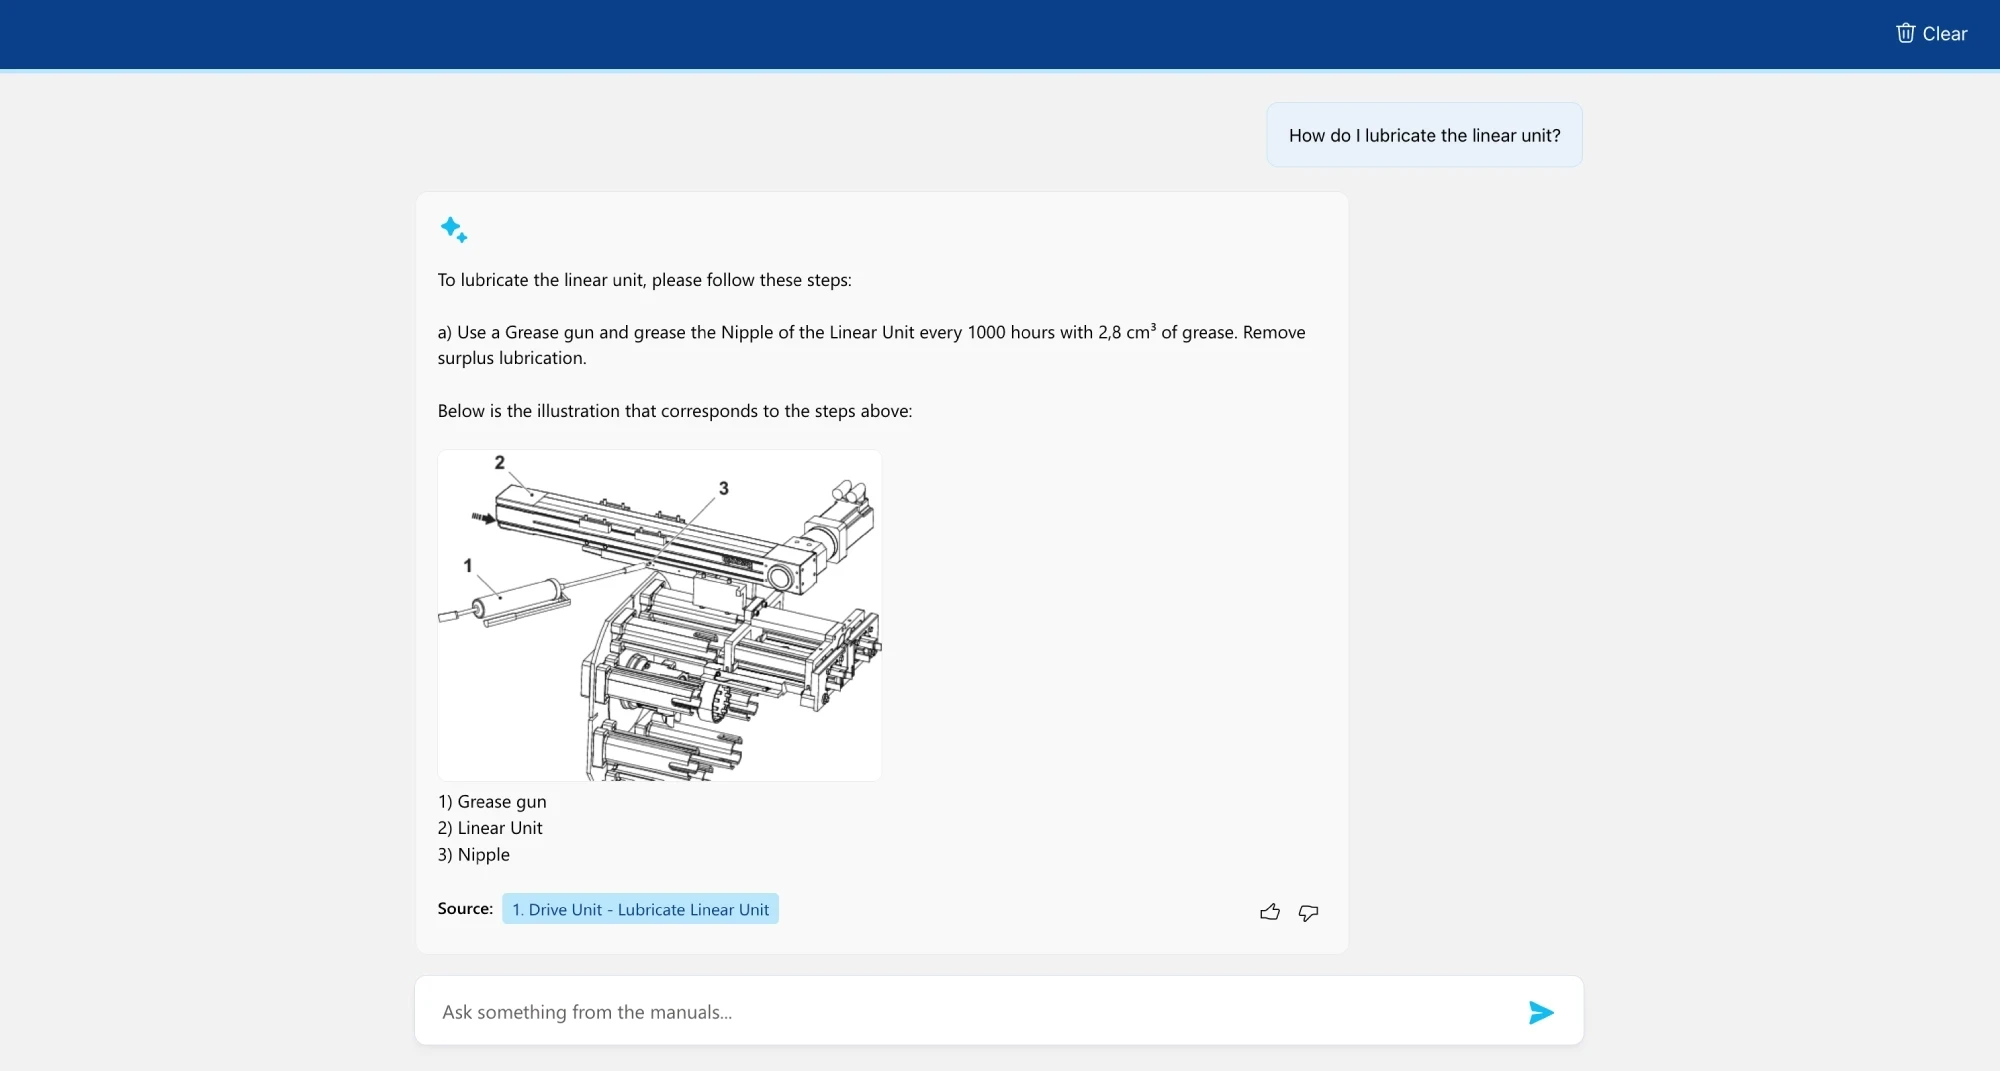
Task: Open source '1. Drive Unit - Lubricate Linear Unit'
Action: click(x=641, y=909)
